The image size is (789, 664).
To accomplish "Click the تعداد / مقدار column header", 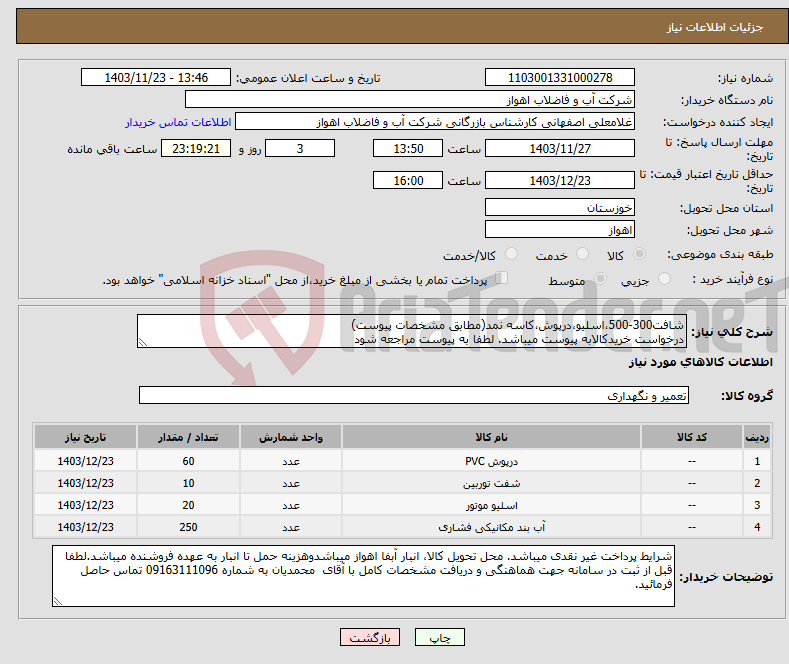I will tap(188, 437).
